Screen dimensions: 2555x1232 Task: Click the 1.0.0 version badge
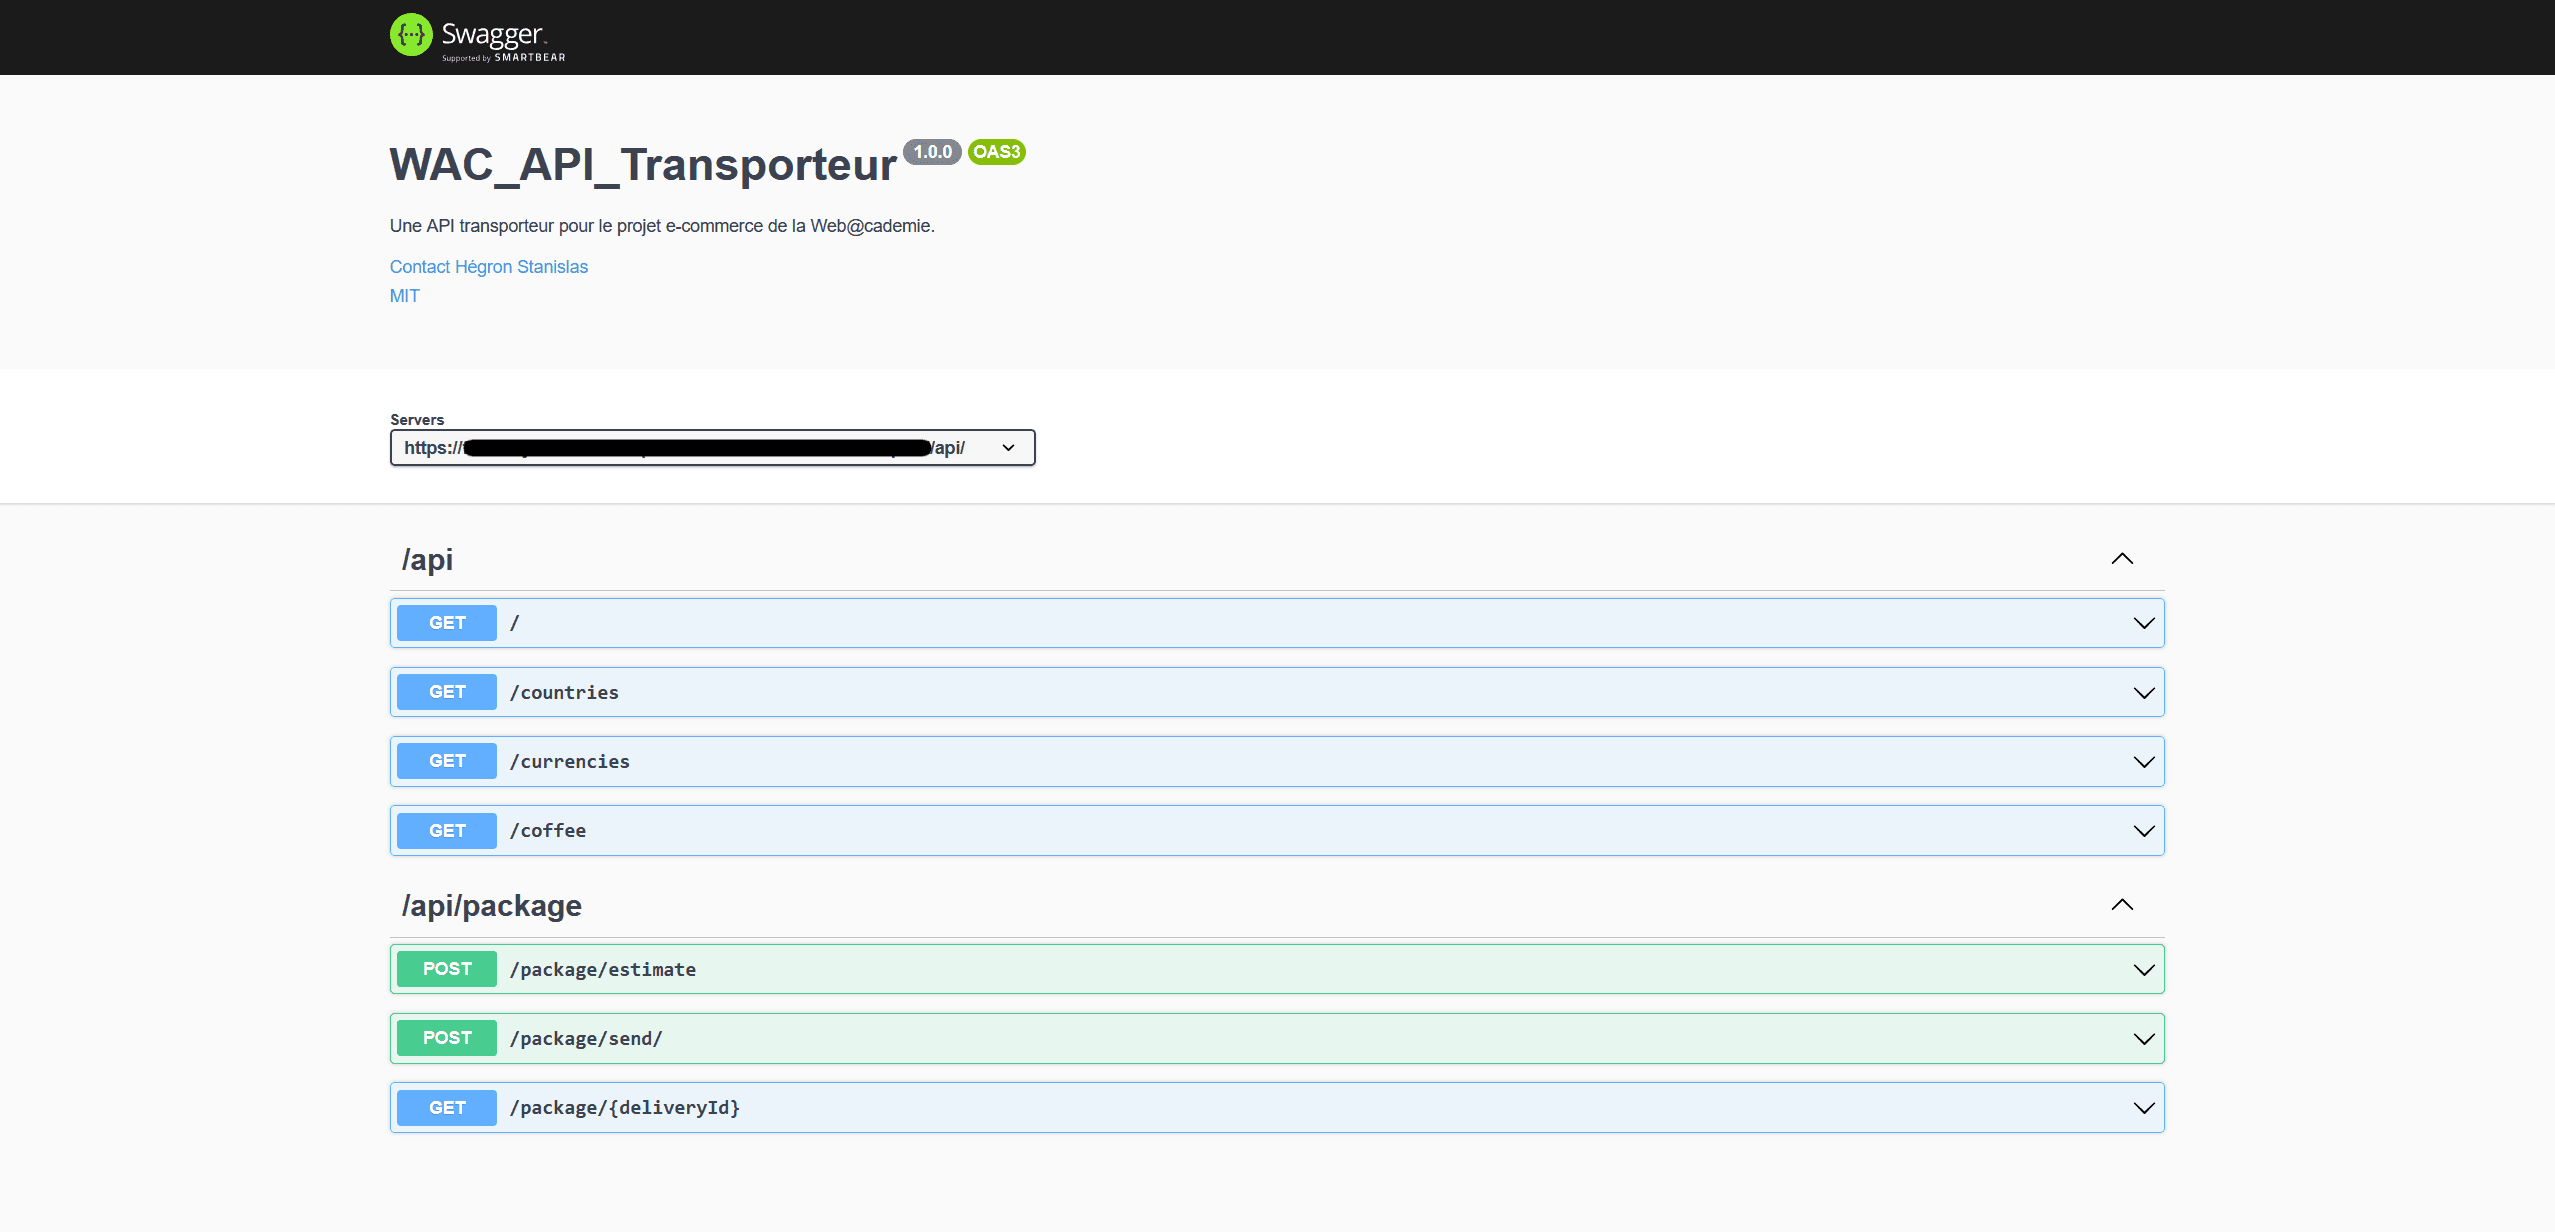(932, 152)
